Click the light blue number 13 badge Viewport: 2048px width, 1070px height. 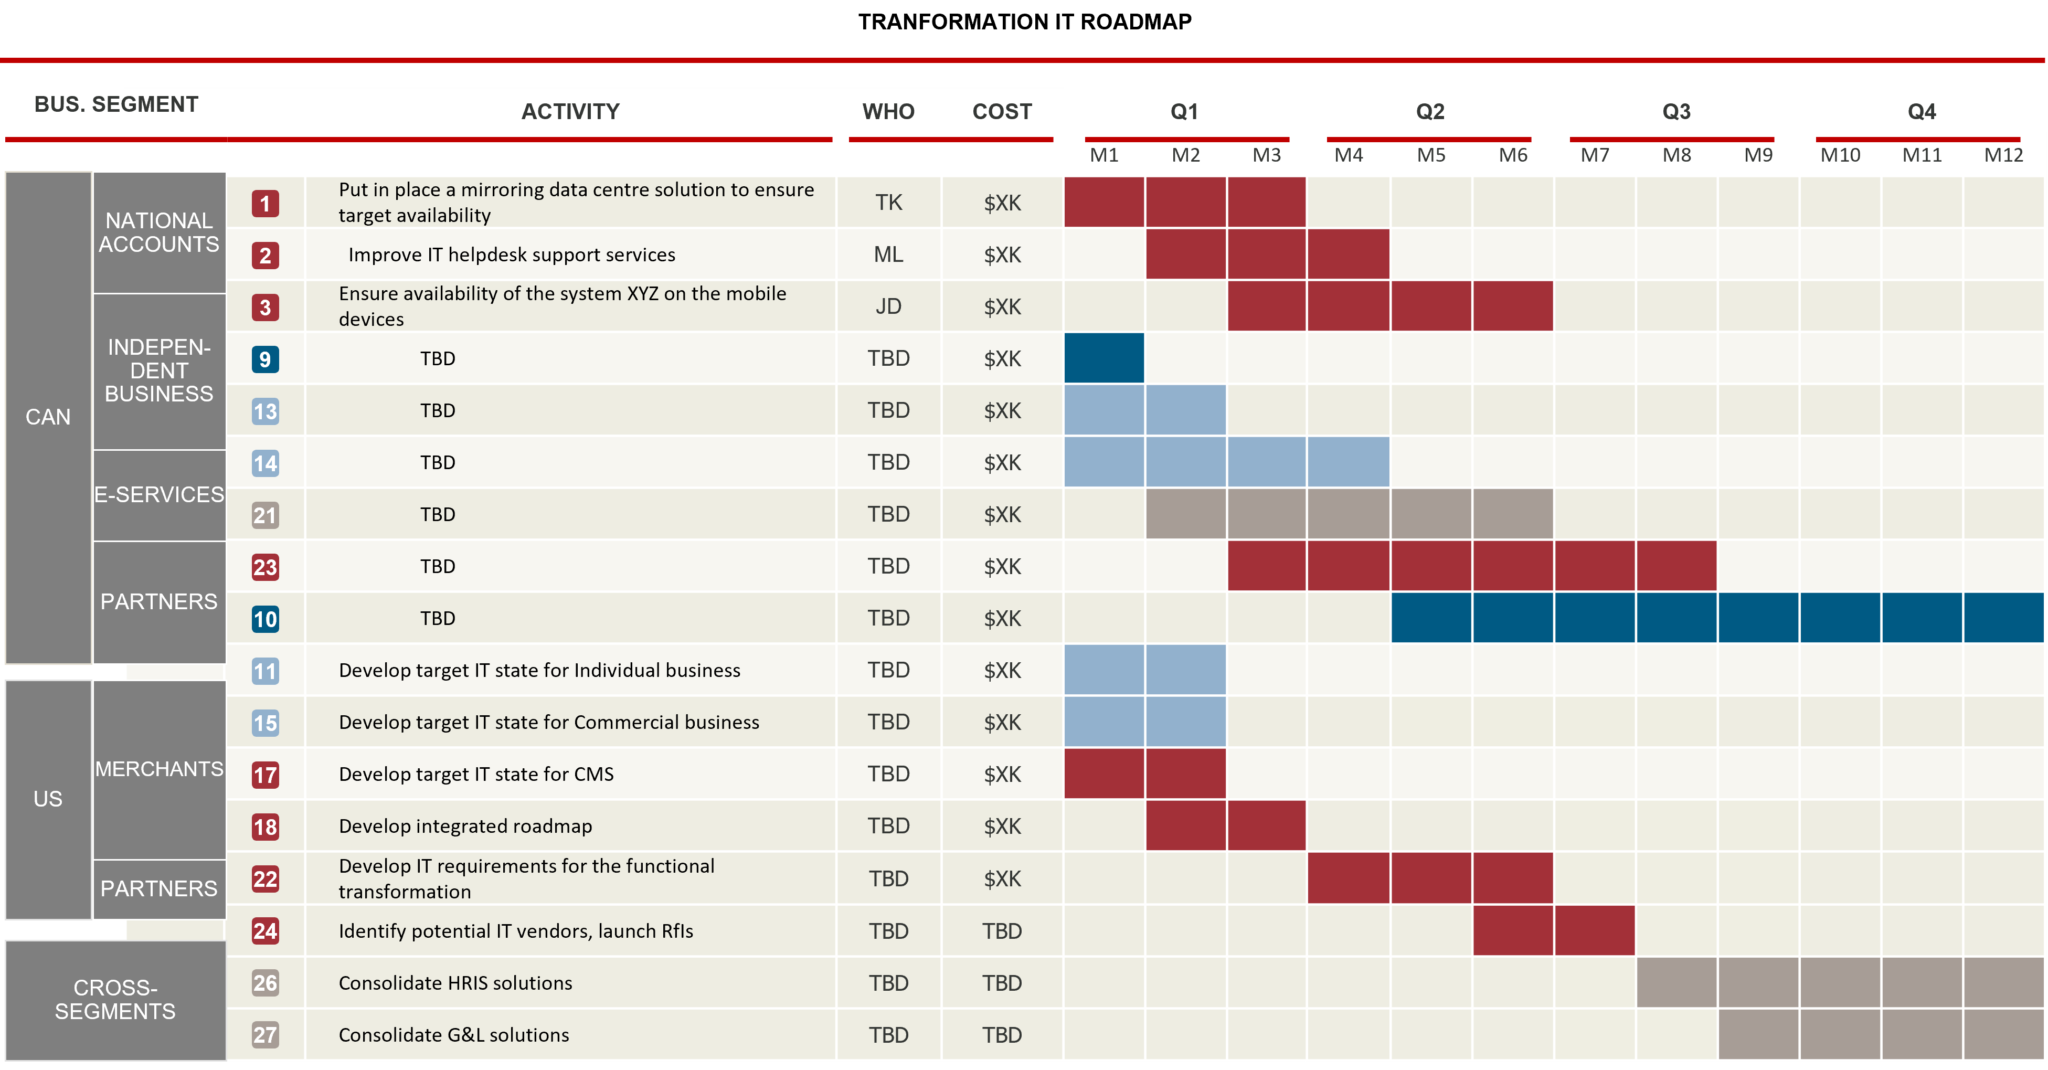pyautogui.click(x=265, y=412)
